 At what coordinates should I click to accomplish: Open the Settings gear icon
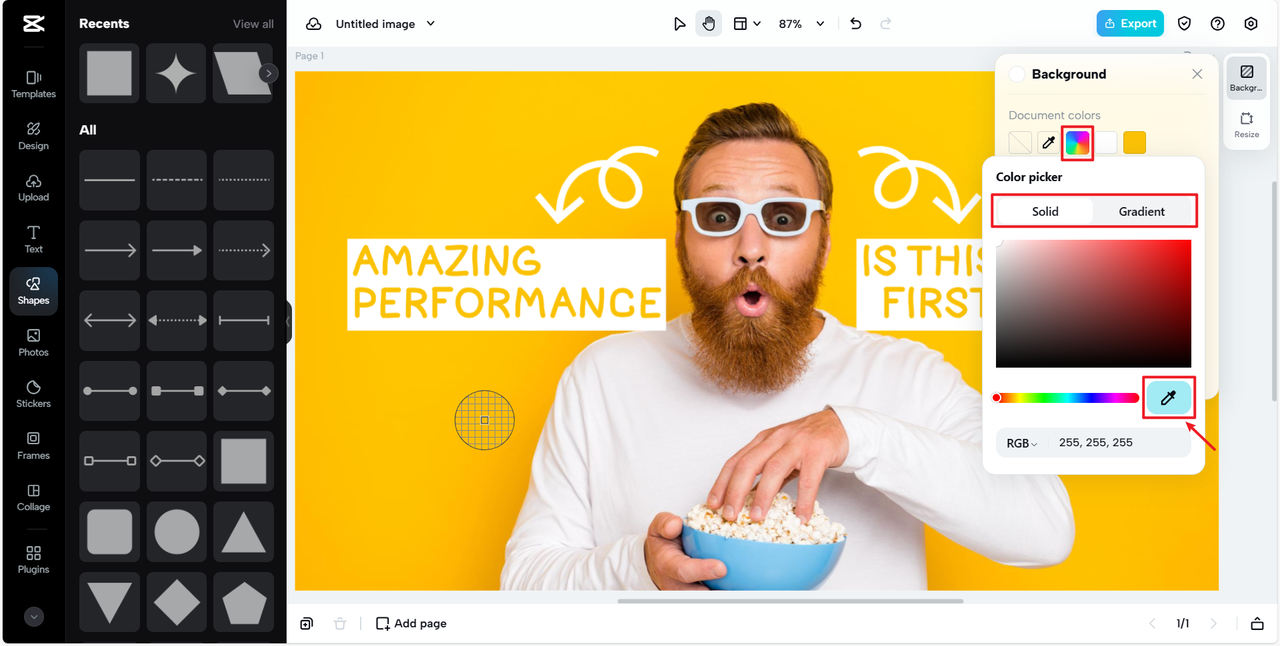tap(1251, 24)
